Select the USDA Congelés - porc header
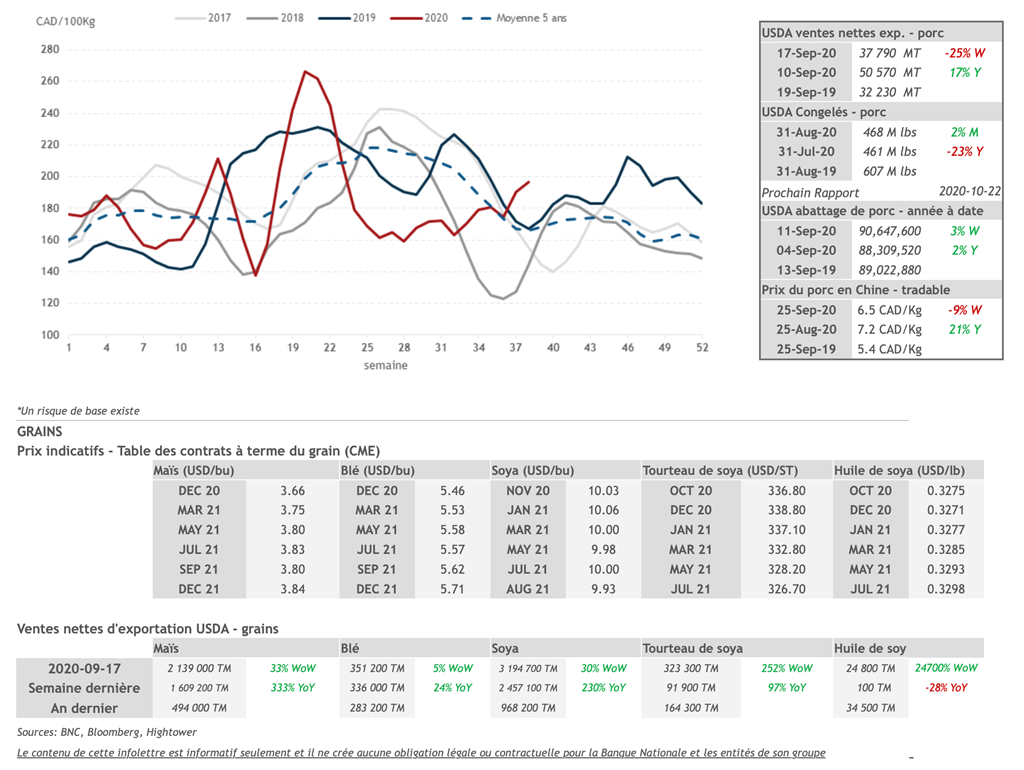1024x770 pixels. click(x=824, y=112)
